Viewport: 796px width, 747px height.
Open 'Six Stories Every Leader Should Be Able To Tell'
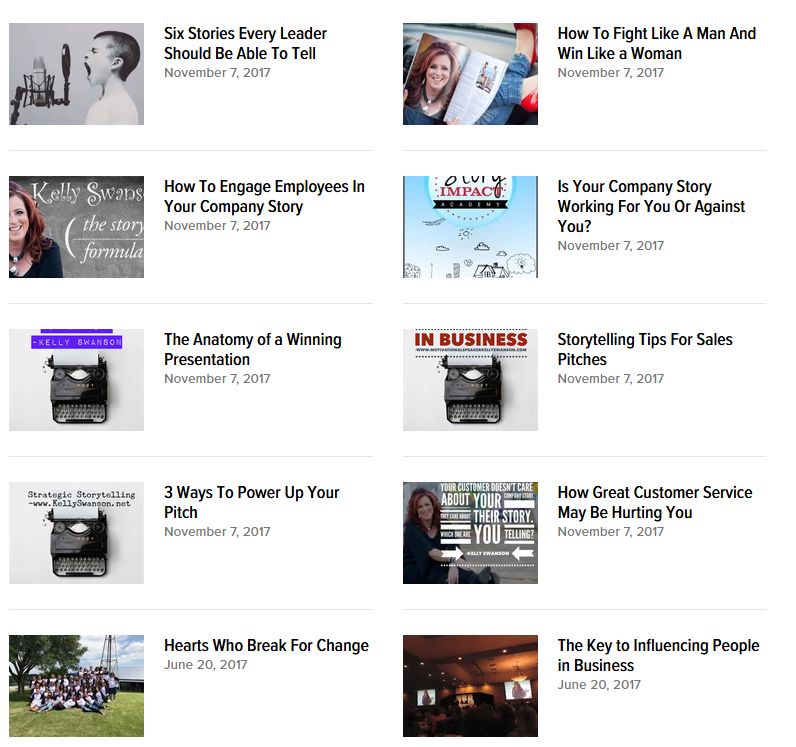coord(245,43)
